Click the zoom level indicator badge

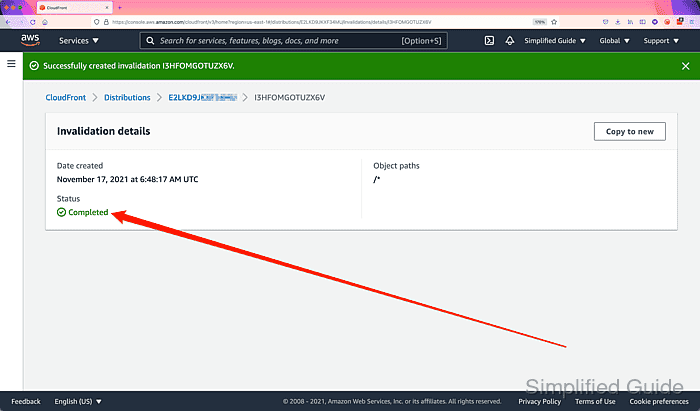[540, 22]
